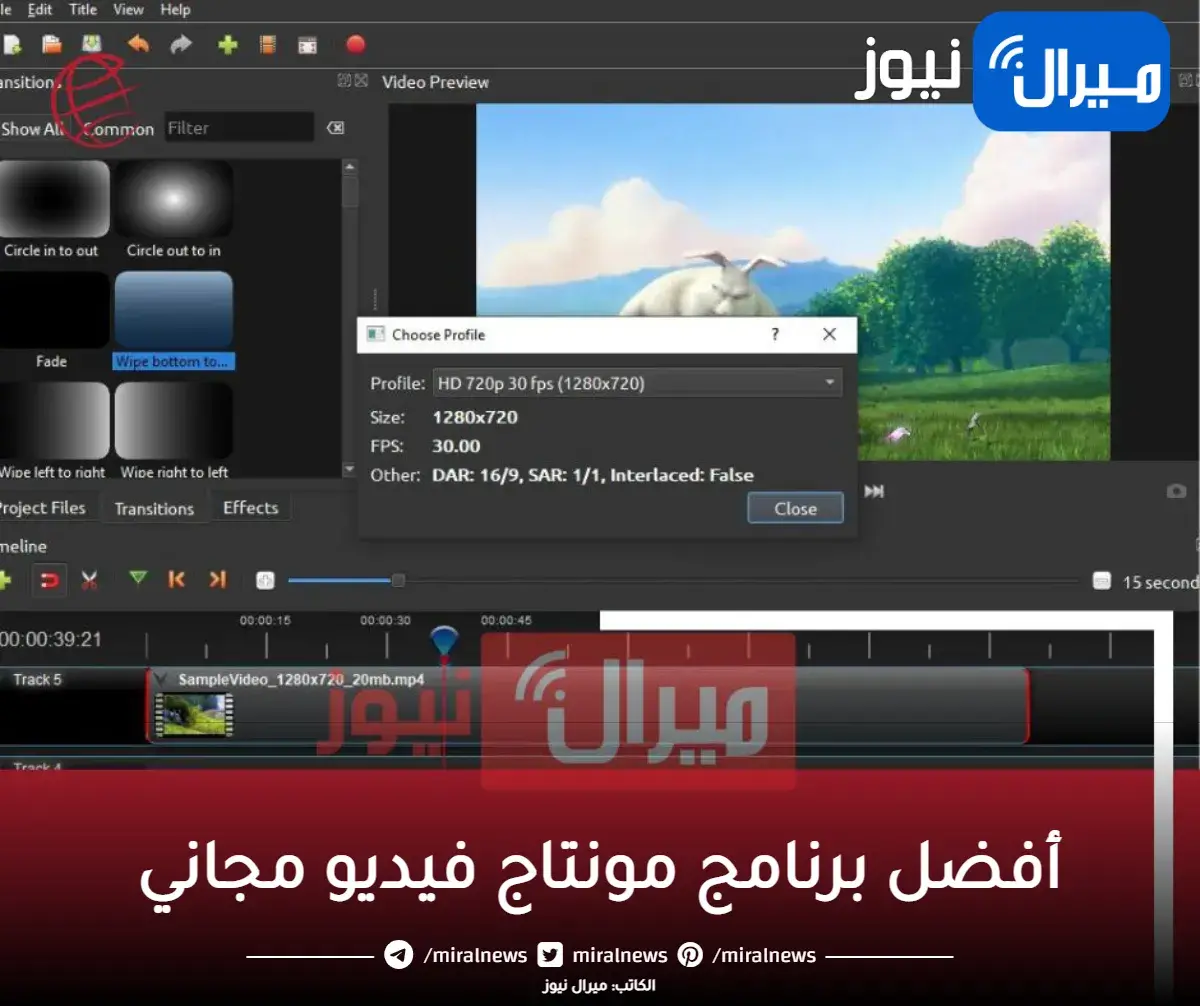Open Choose Profile filmstrip toolbar icon
Image resolution: width=1200 pixels, height=1006 pixels.
pyautogui.click(x=267, y=44)
